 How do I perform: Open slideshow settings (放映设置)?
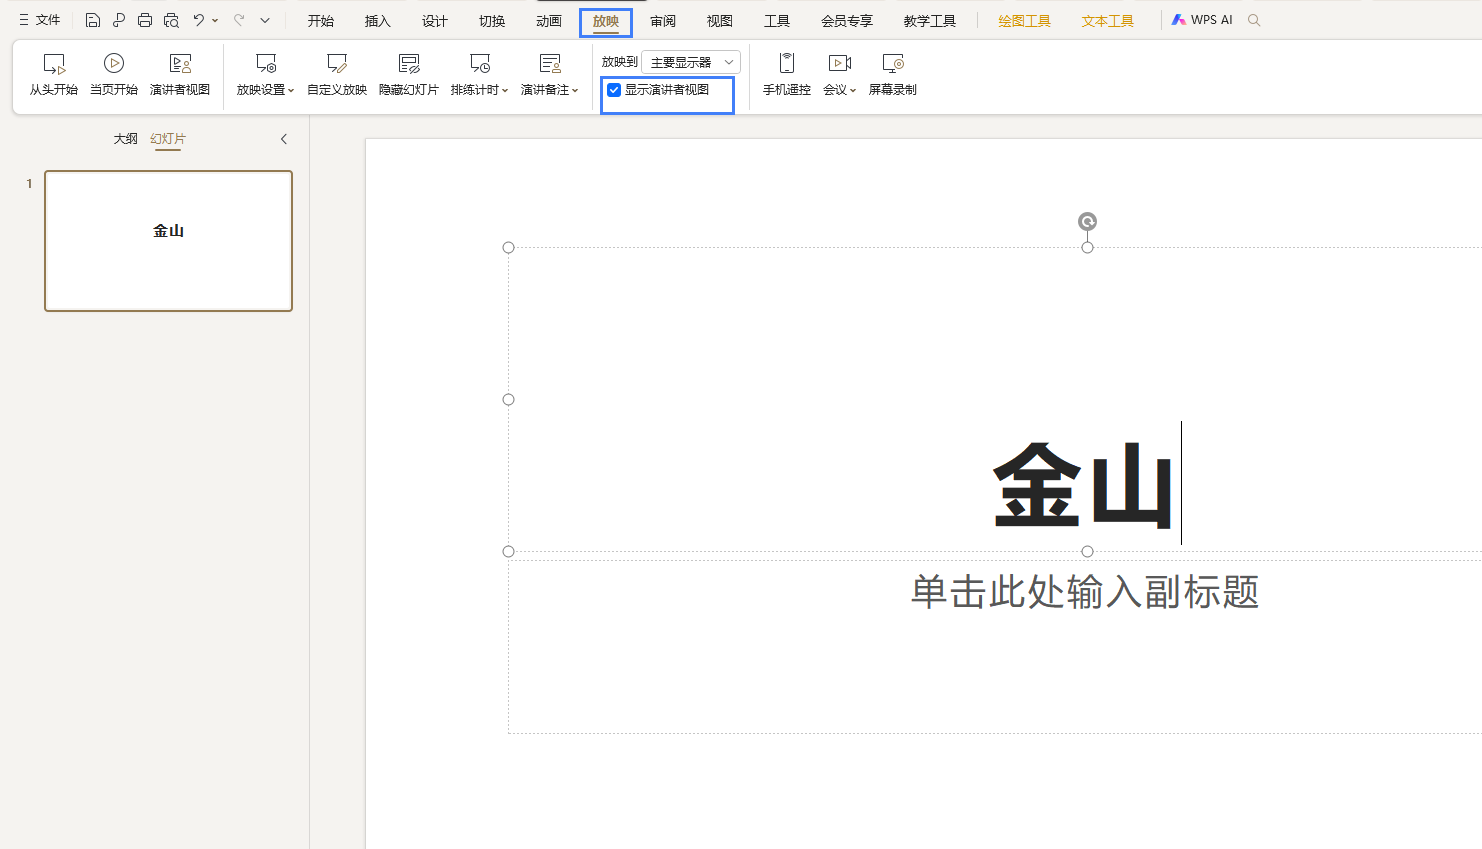click(265, 75)
